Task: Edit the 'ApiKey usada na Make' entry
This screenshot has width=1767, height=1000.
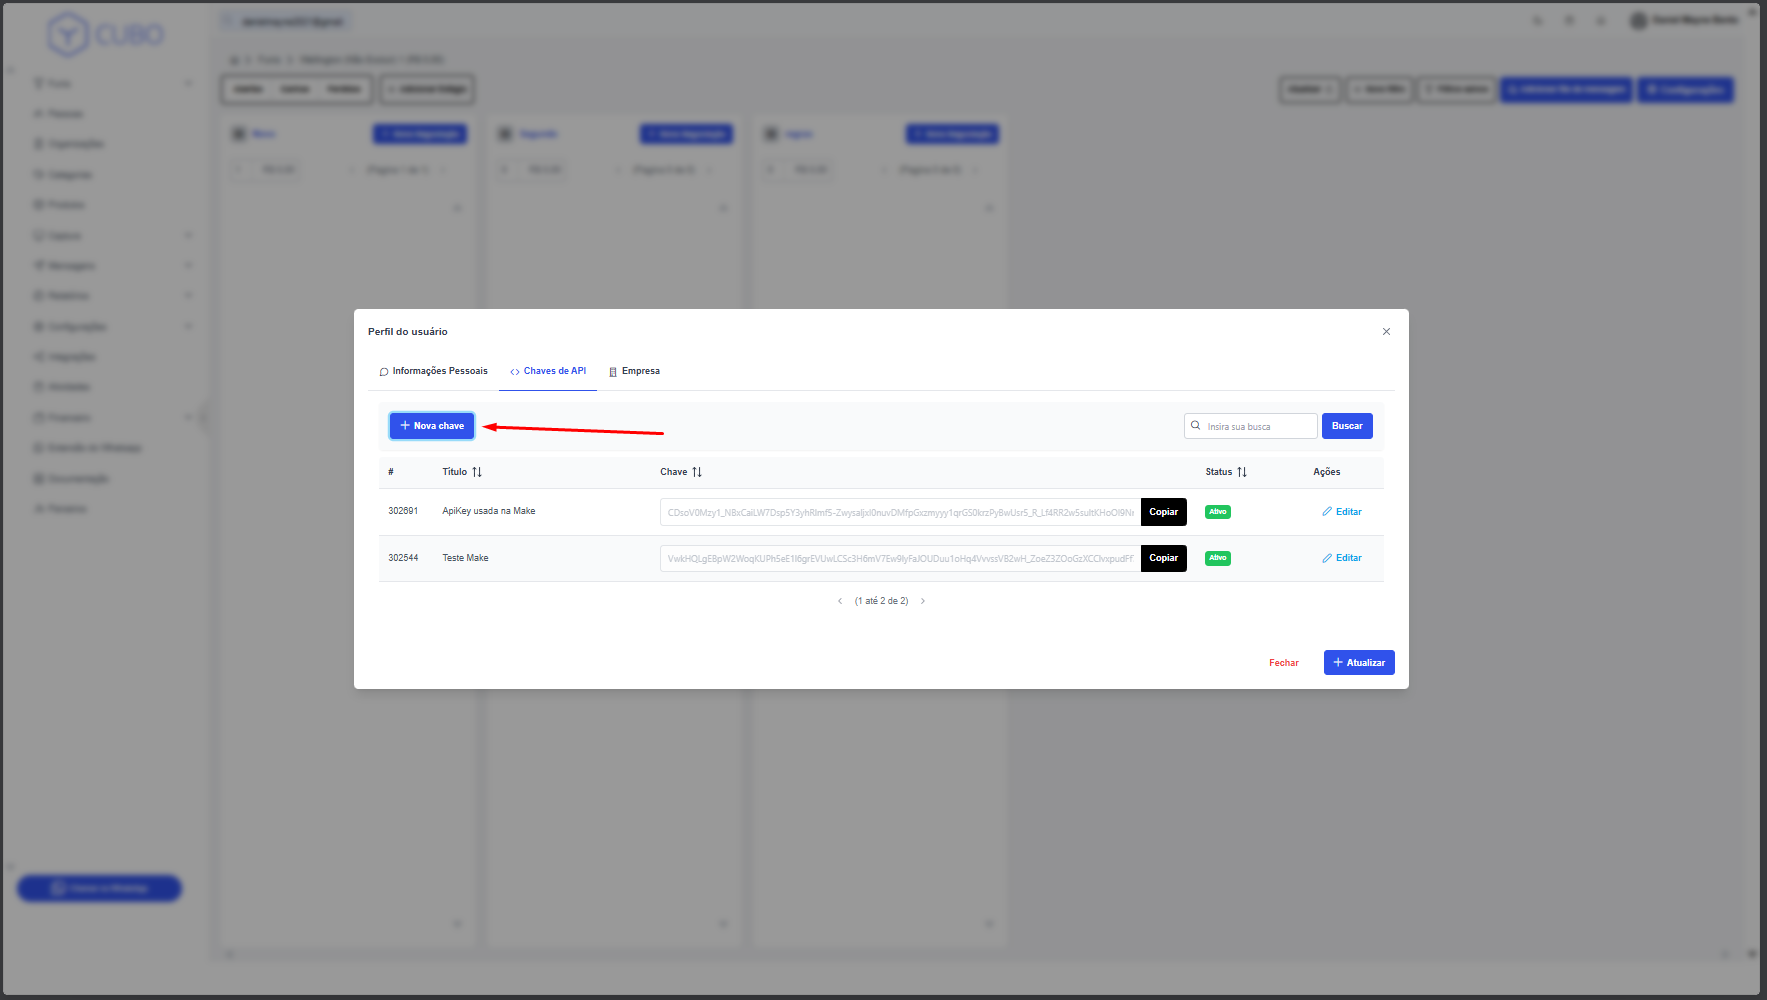Action: click(x=1342, y=512)
